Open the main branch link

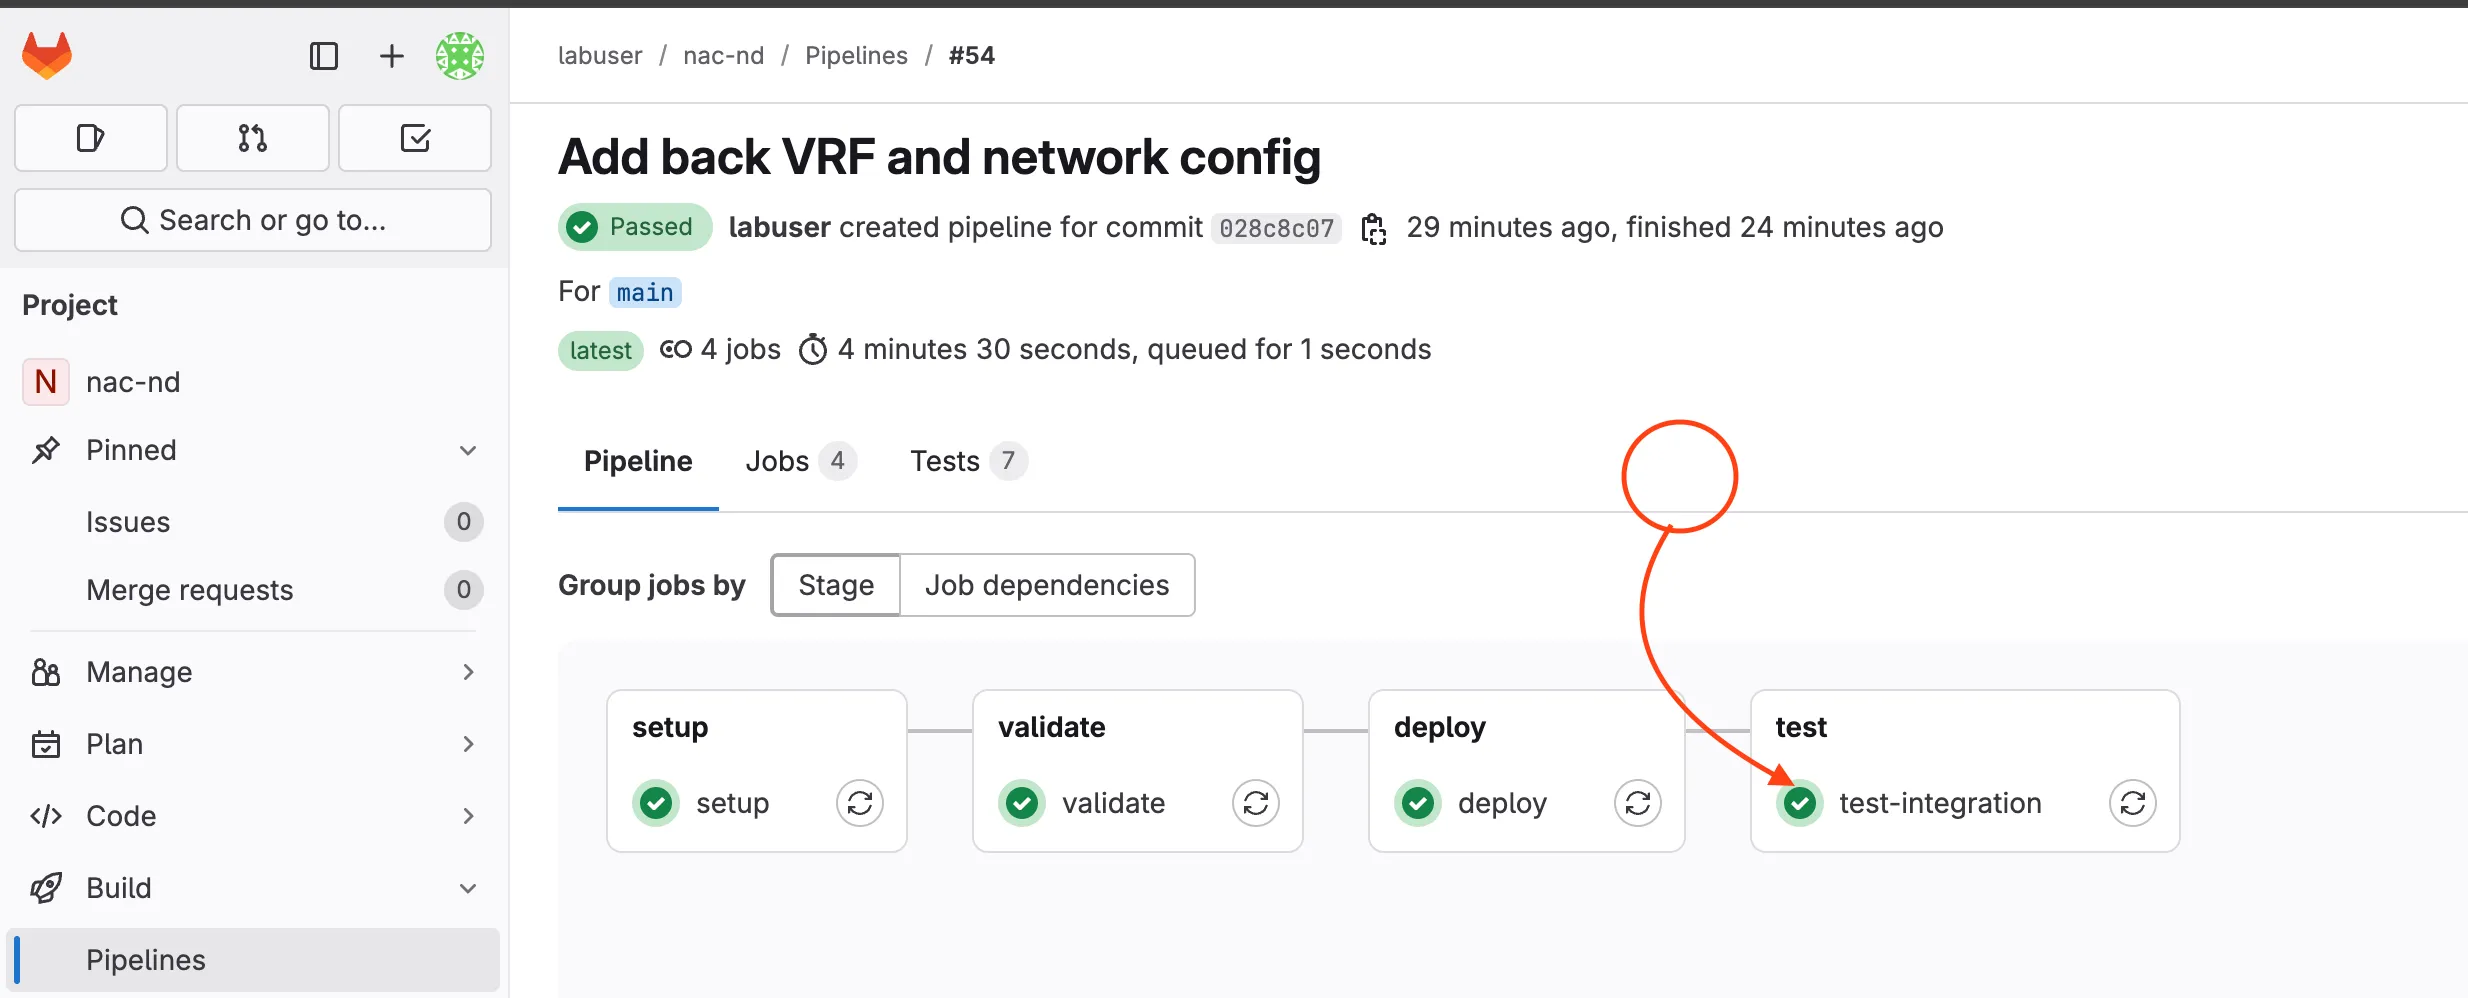[644, 292]
